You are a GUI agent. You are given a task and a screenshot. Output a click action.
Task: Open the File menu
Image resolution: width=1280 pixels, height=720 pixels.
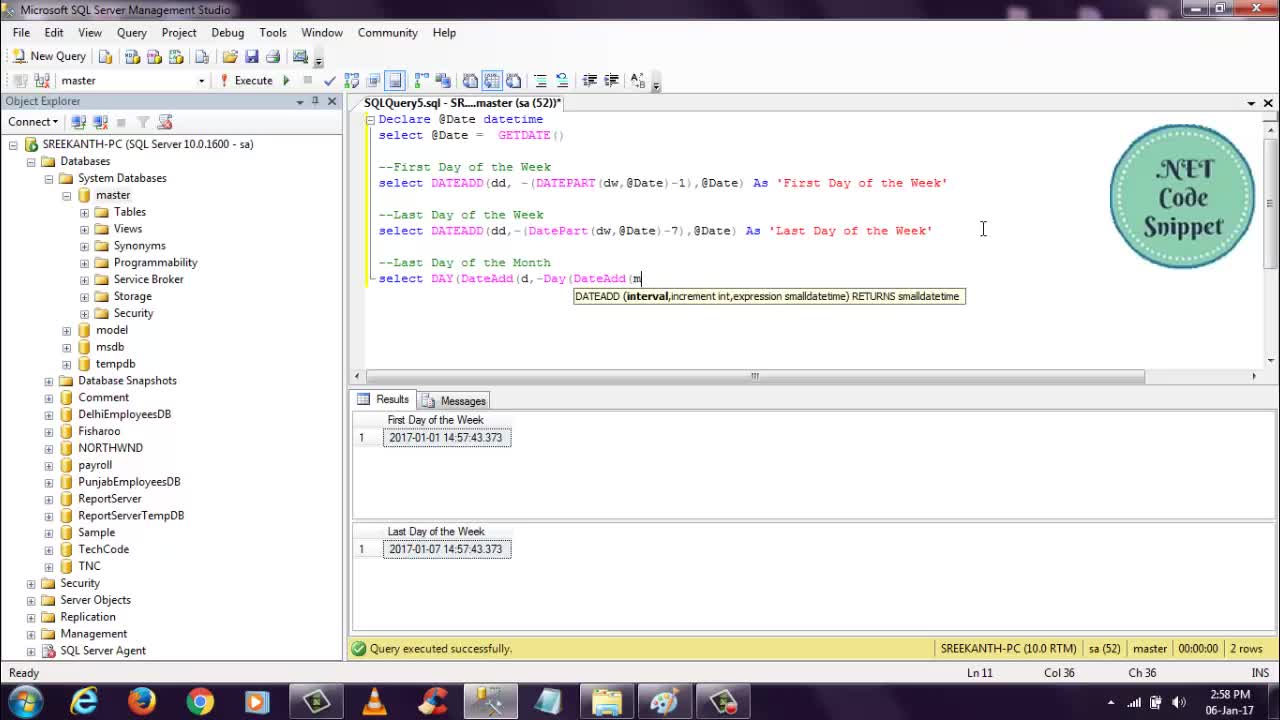click(21, 32)
